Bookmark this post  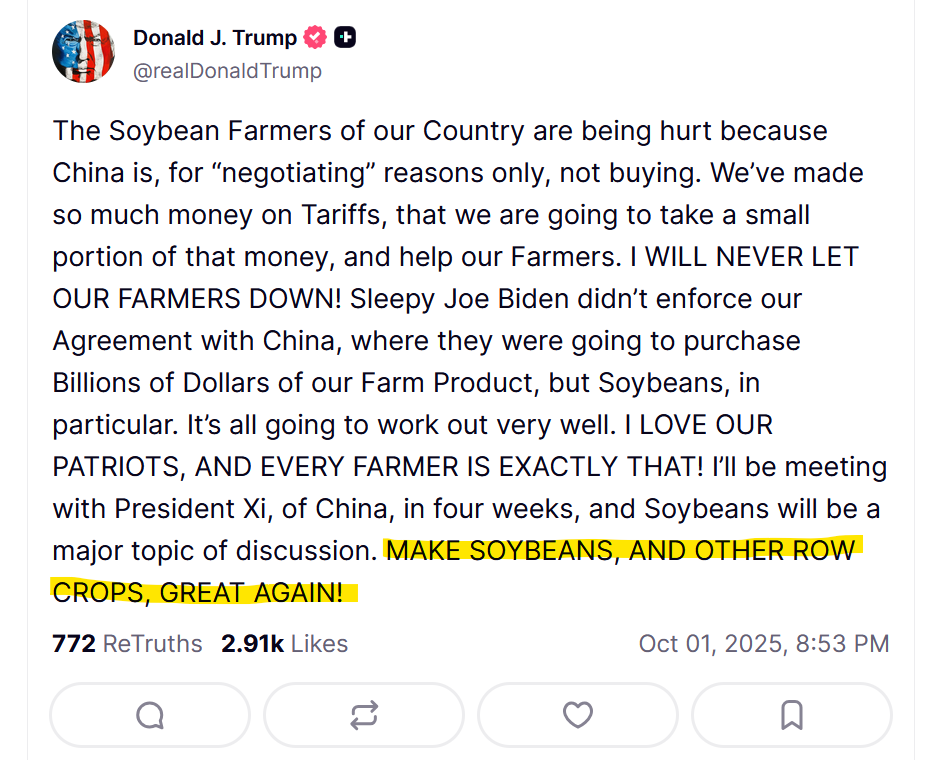[x=791, y=715]
